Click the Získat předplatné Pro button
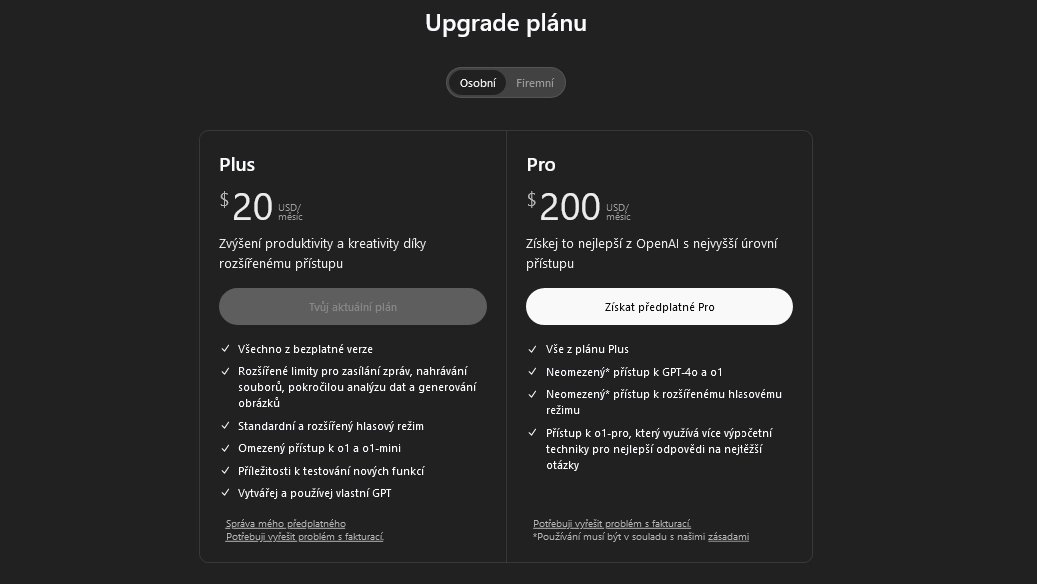The width and height of the screenshot is (1037, 584). coord(659,307)
